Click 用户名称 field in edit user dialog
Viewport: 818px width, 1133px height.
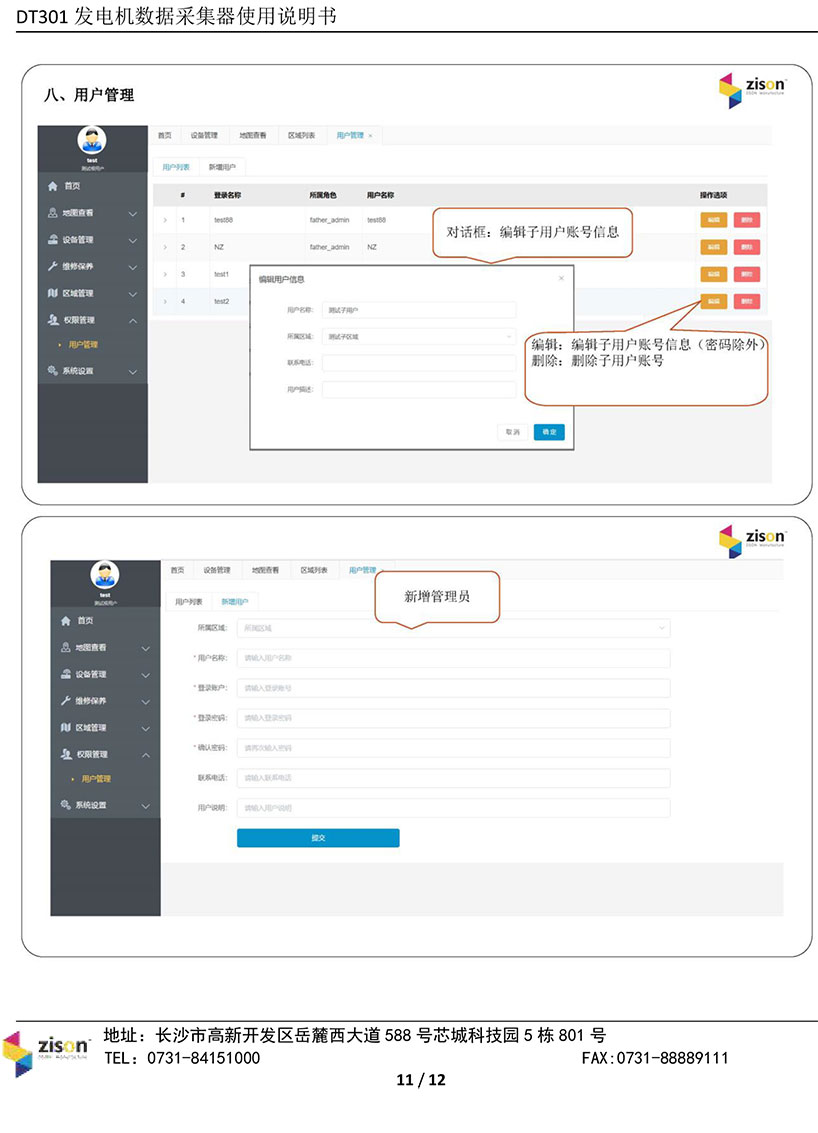[x=418, y=311]
